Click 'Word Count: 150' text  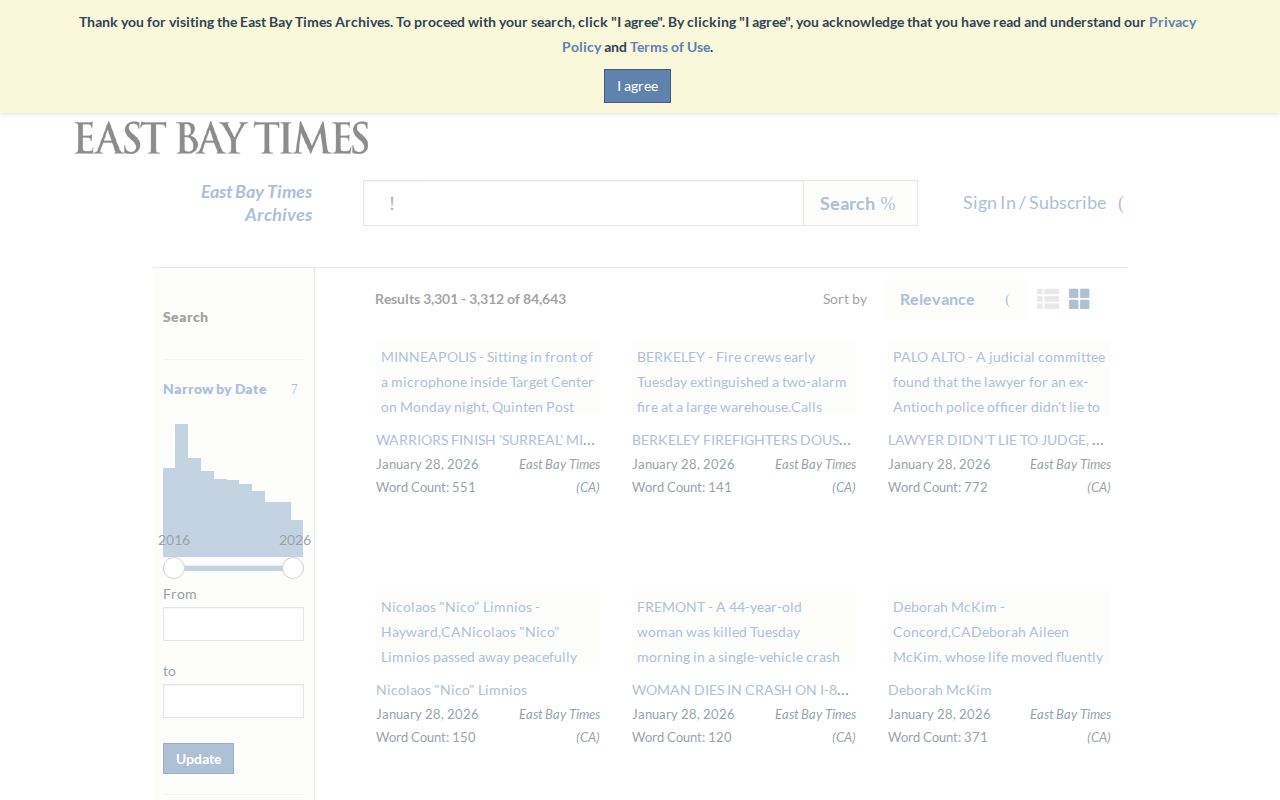coord(426,737)
